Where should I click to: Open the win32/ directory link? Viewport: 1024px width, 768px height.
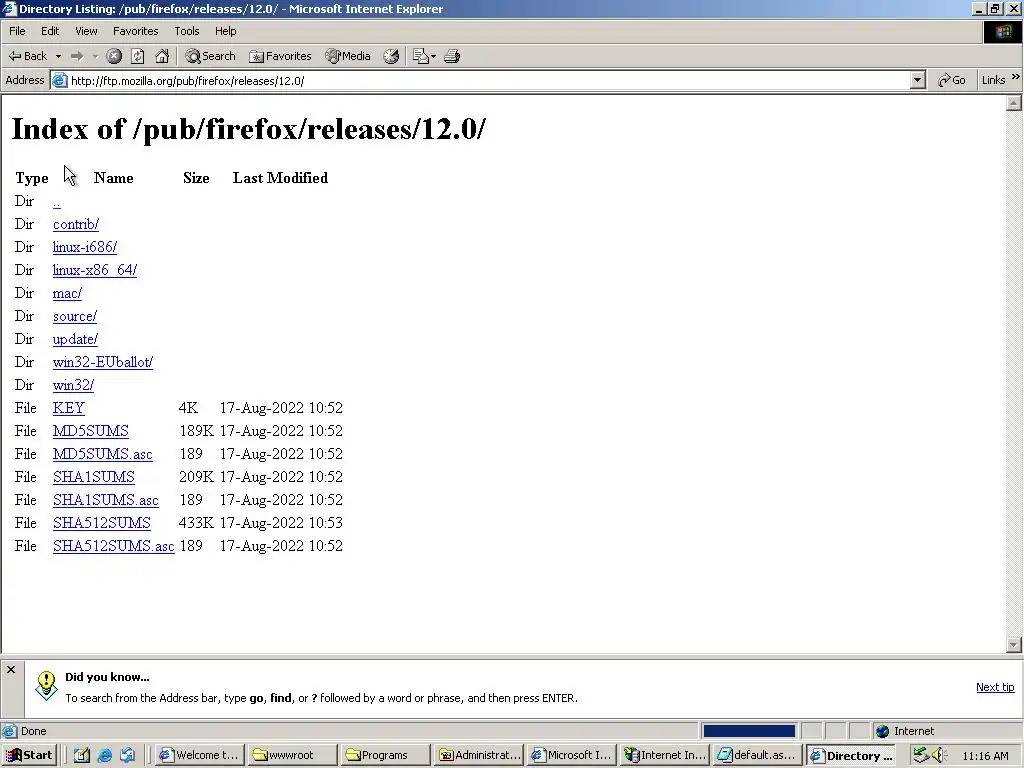click(x=73, y=385)
